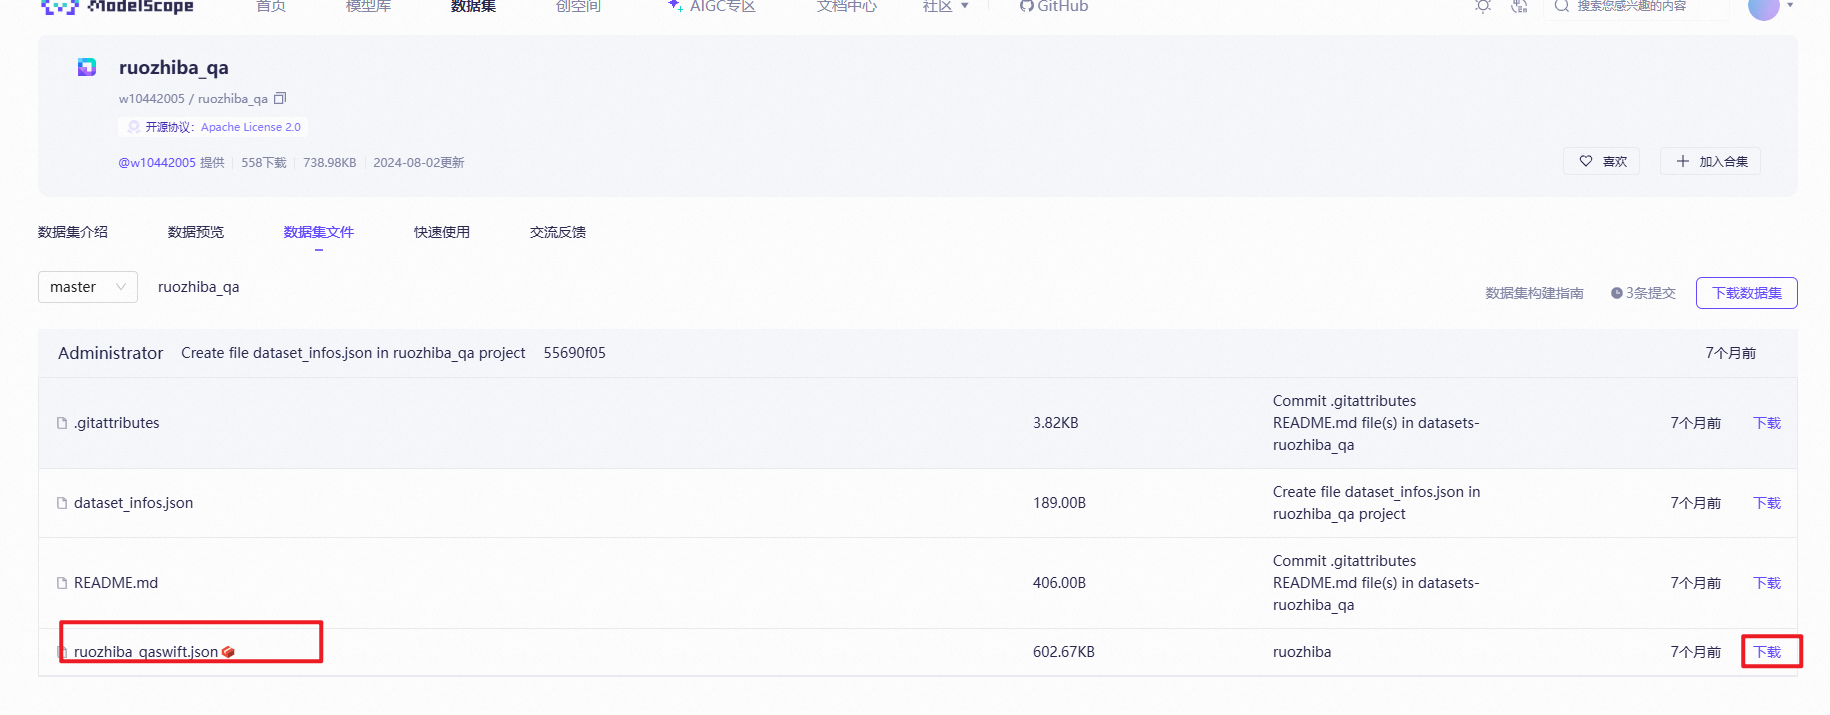Open the dataset_infos.json file
Image resolution: width=1830 pixels, height=715 pixels.
[134, 503]
